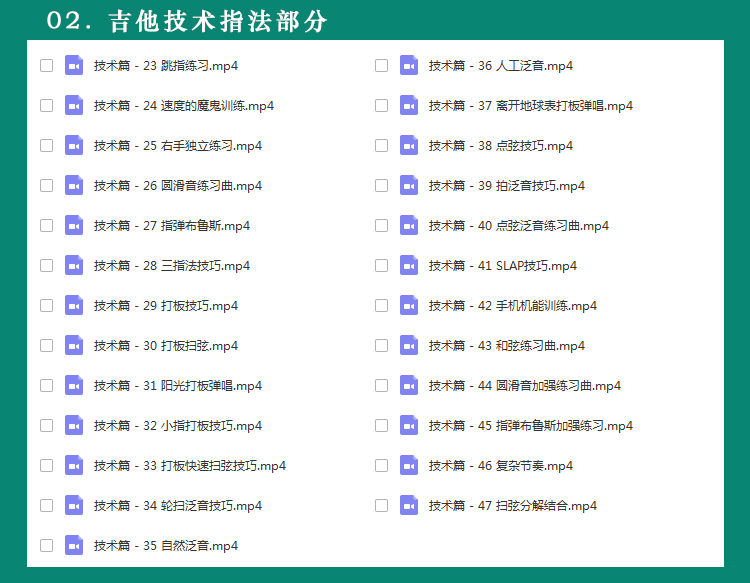Click video file icon beside 30 打板扫弦.mp4
Screen dimensions: 750x583
[x=74, y=346]
